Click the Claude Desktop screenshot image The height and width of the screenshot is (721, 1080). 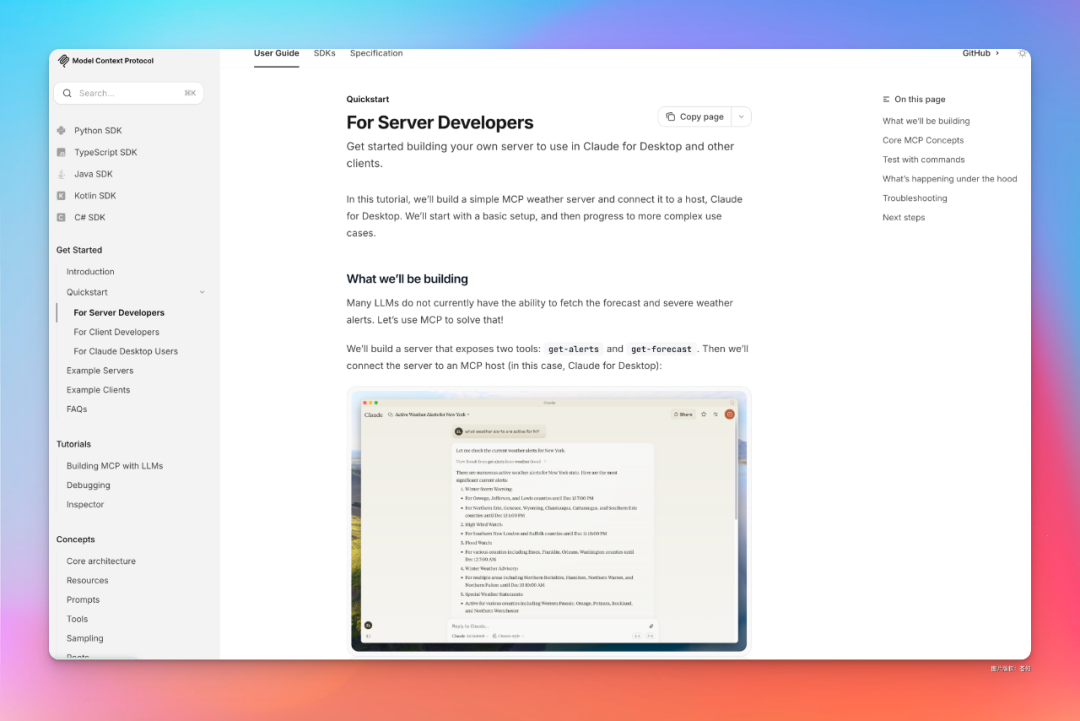(x=549, y=521)
